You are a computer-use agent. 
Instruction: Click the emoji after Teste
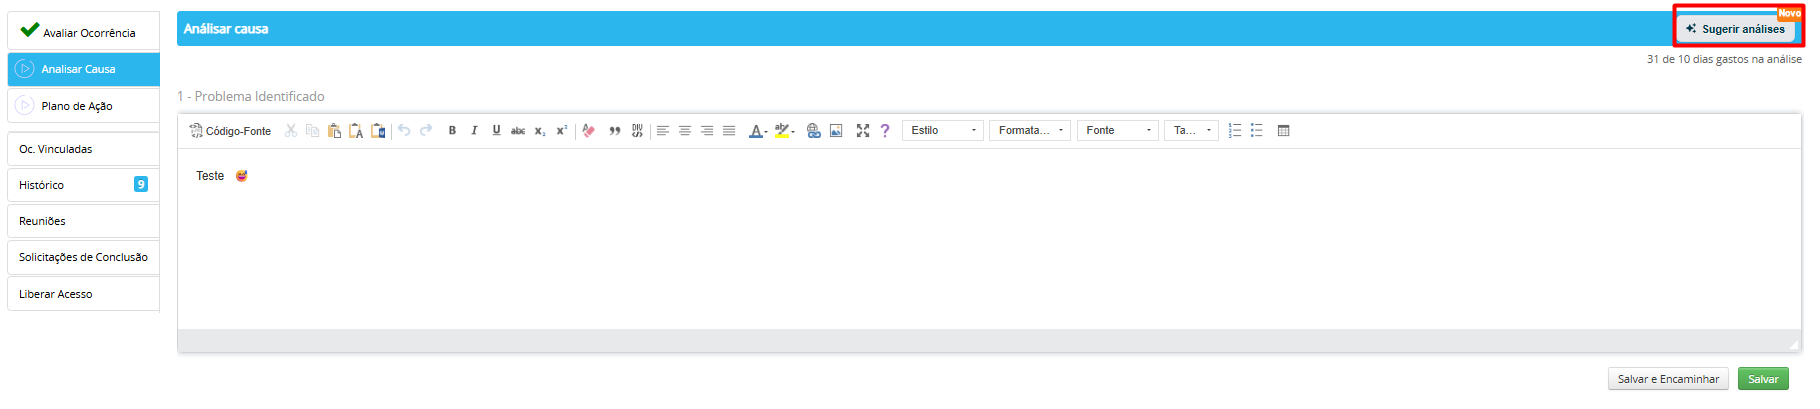tap(242, 176)
